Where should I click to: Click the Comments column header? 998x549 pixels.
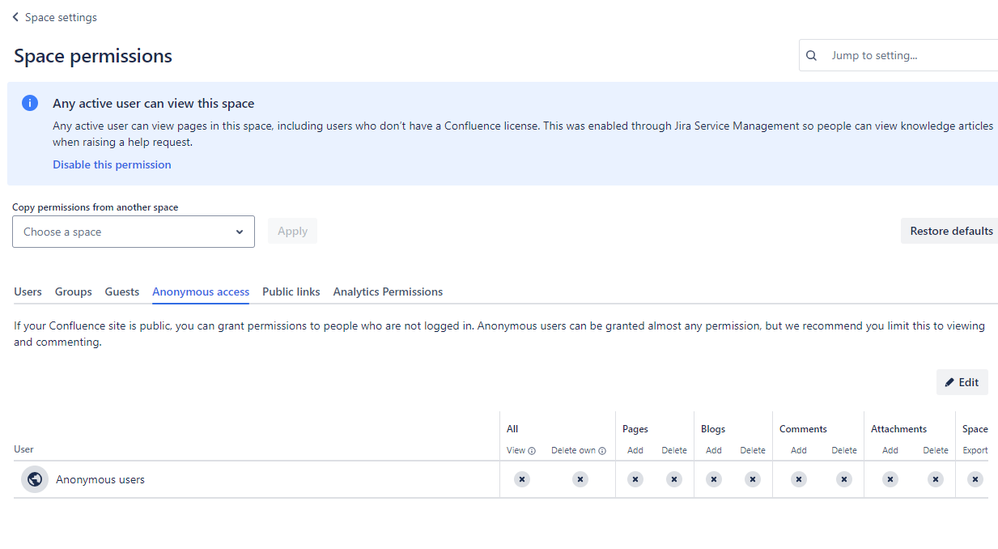[x=803, y=429]
